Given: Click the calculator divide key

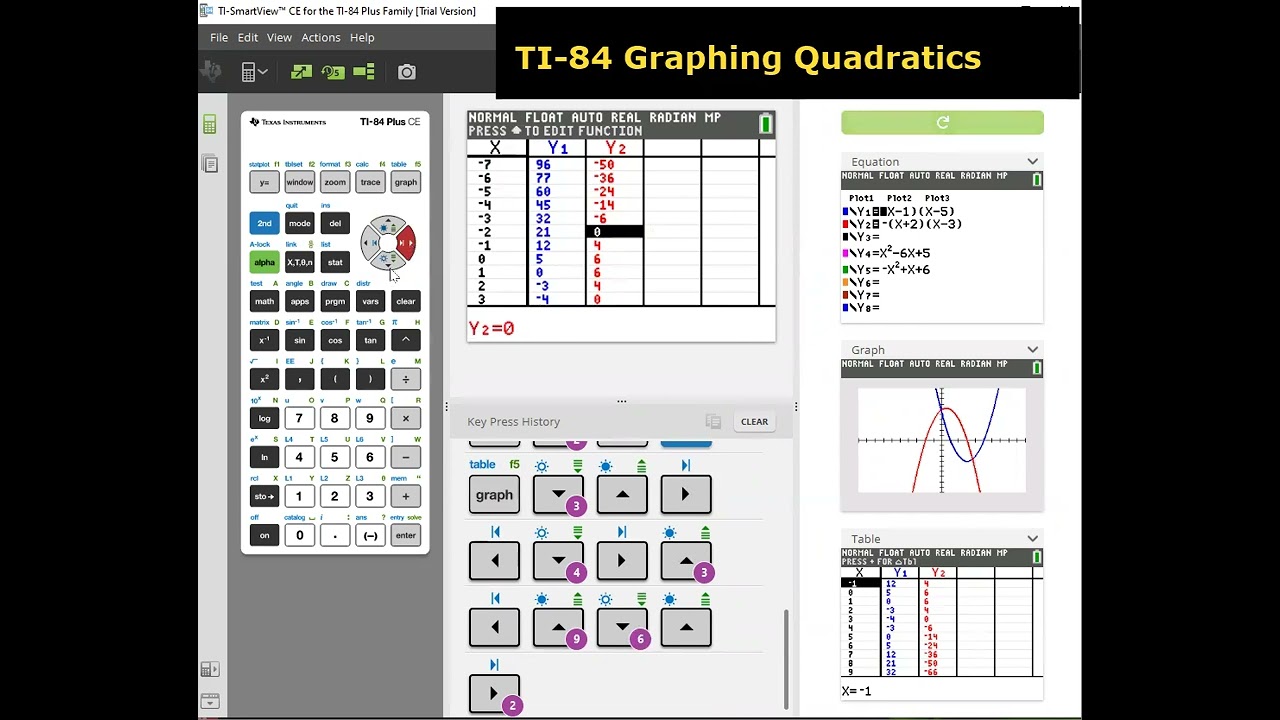Looking at the screenshot, I should point(405,379).
